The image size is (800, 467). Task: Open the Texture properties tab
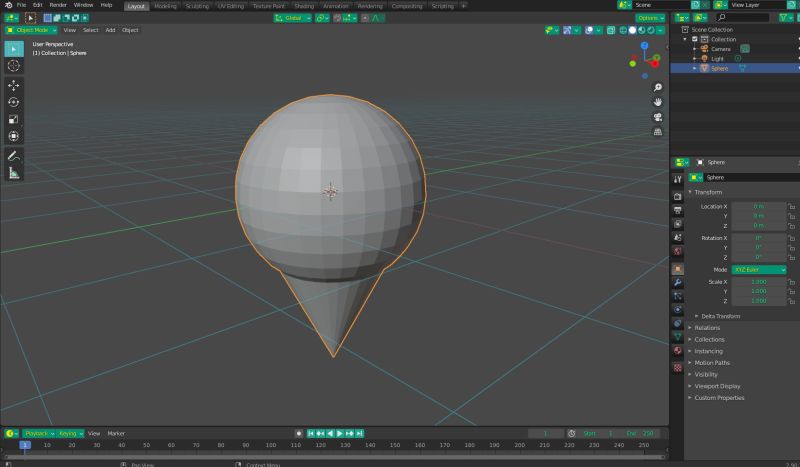pyautogui.click(x=678, y=367)
